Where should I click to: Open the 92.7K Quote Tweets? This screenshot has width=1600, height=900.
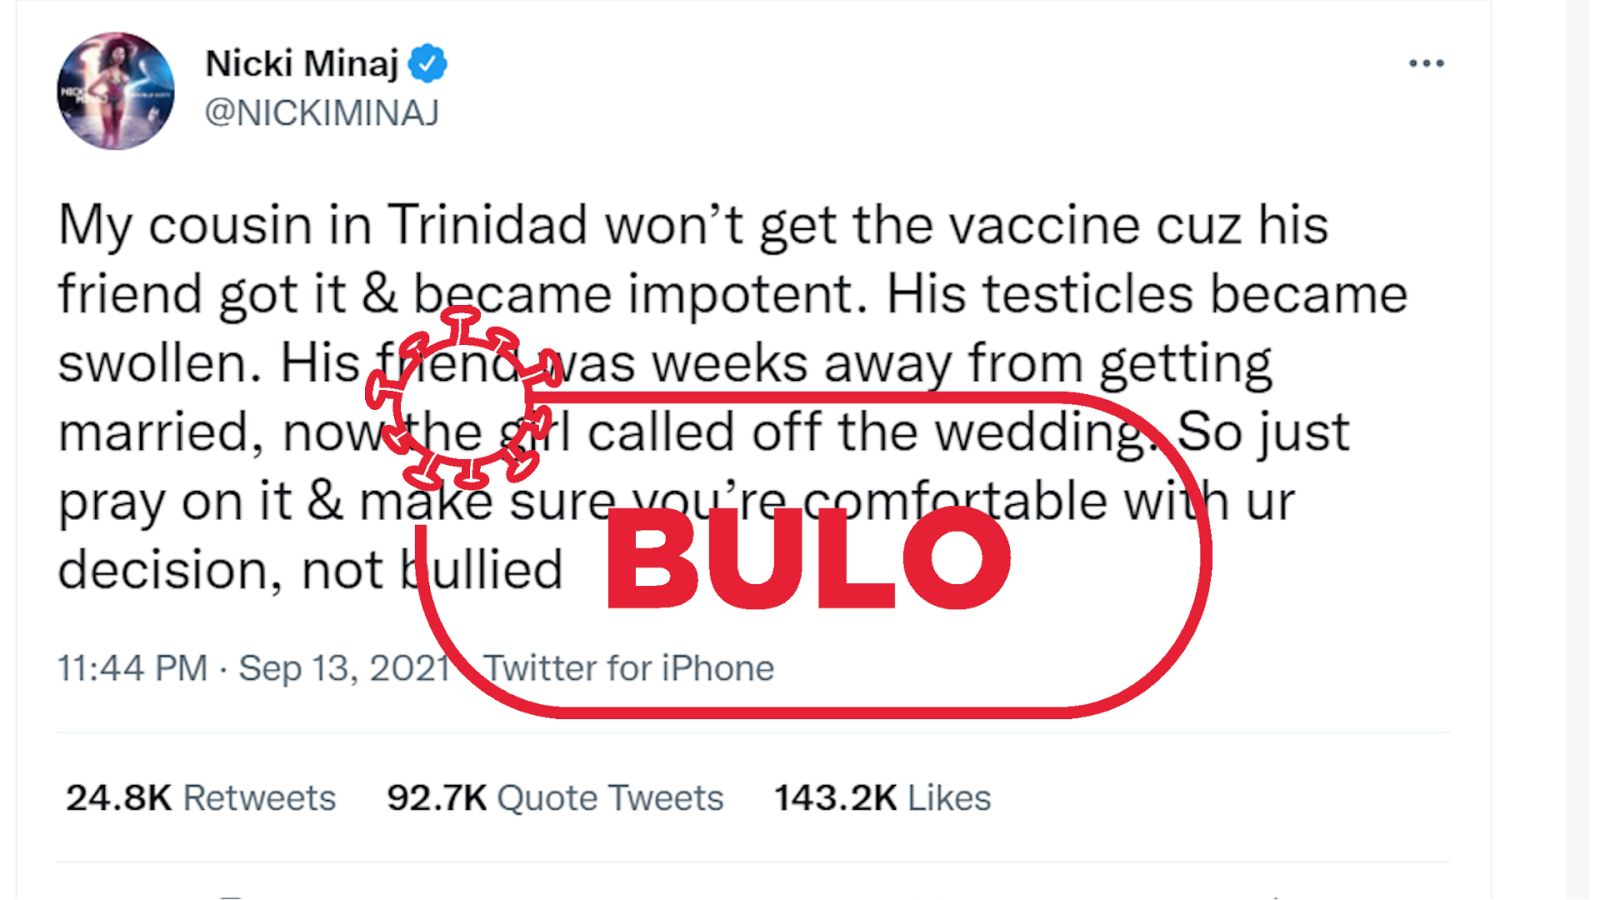click(610, 798)
